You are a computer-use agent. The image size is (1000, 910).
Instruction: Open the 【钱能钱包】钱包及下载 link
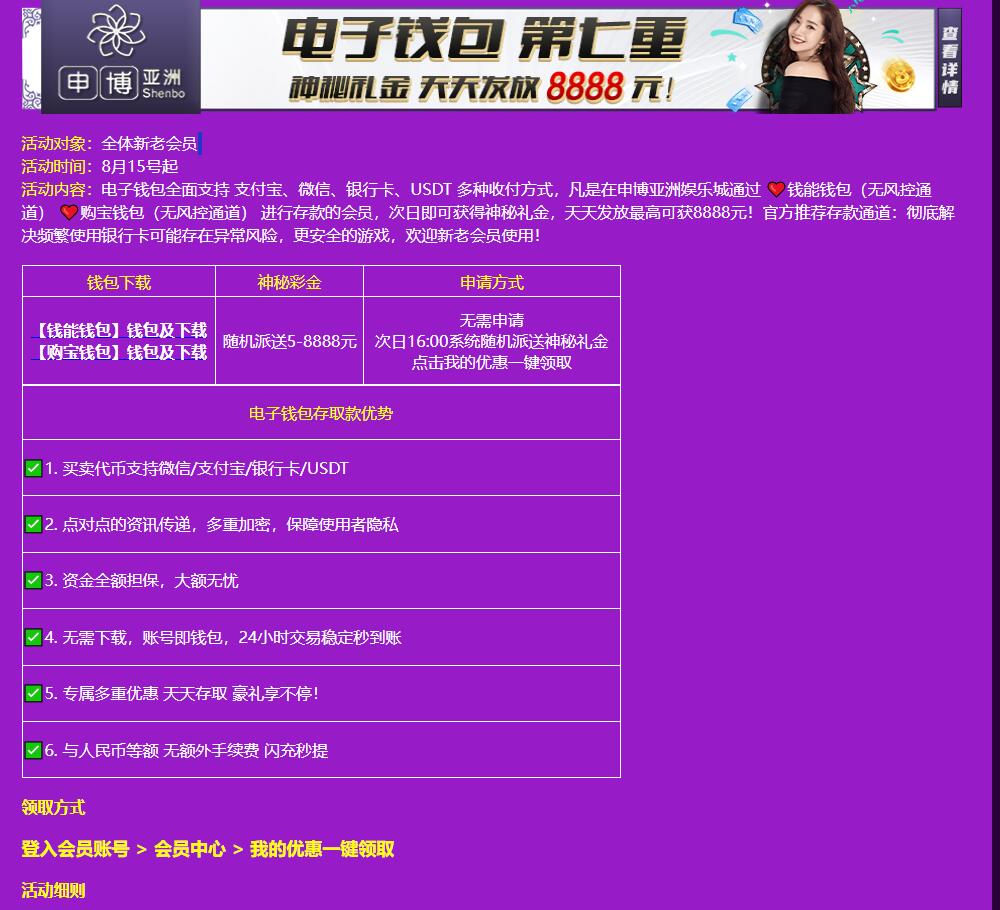coord(119,330)
